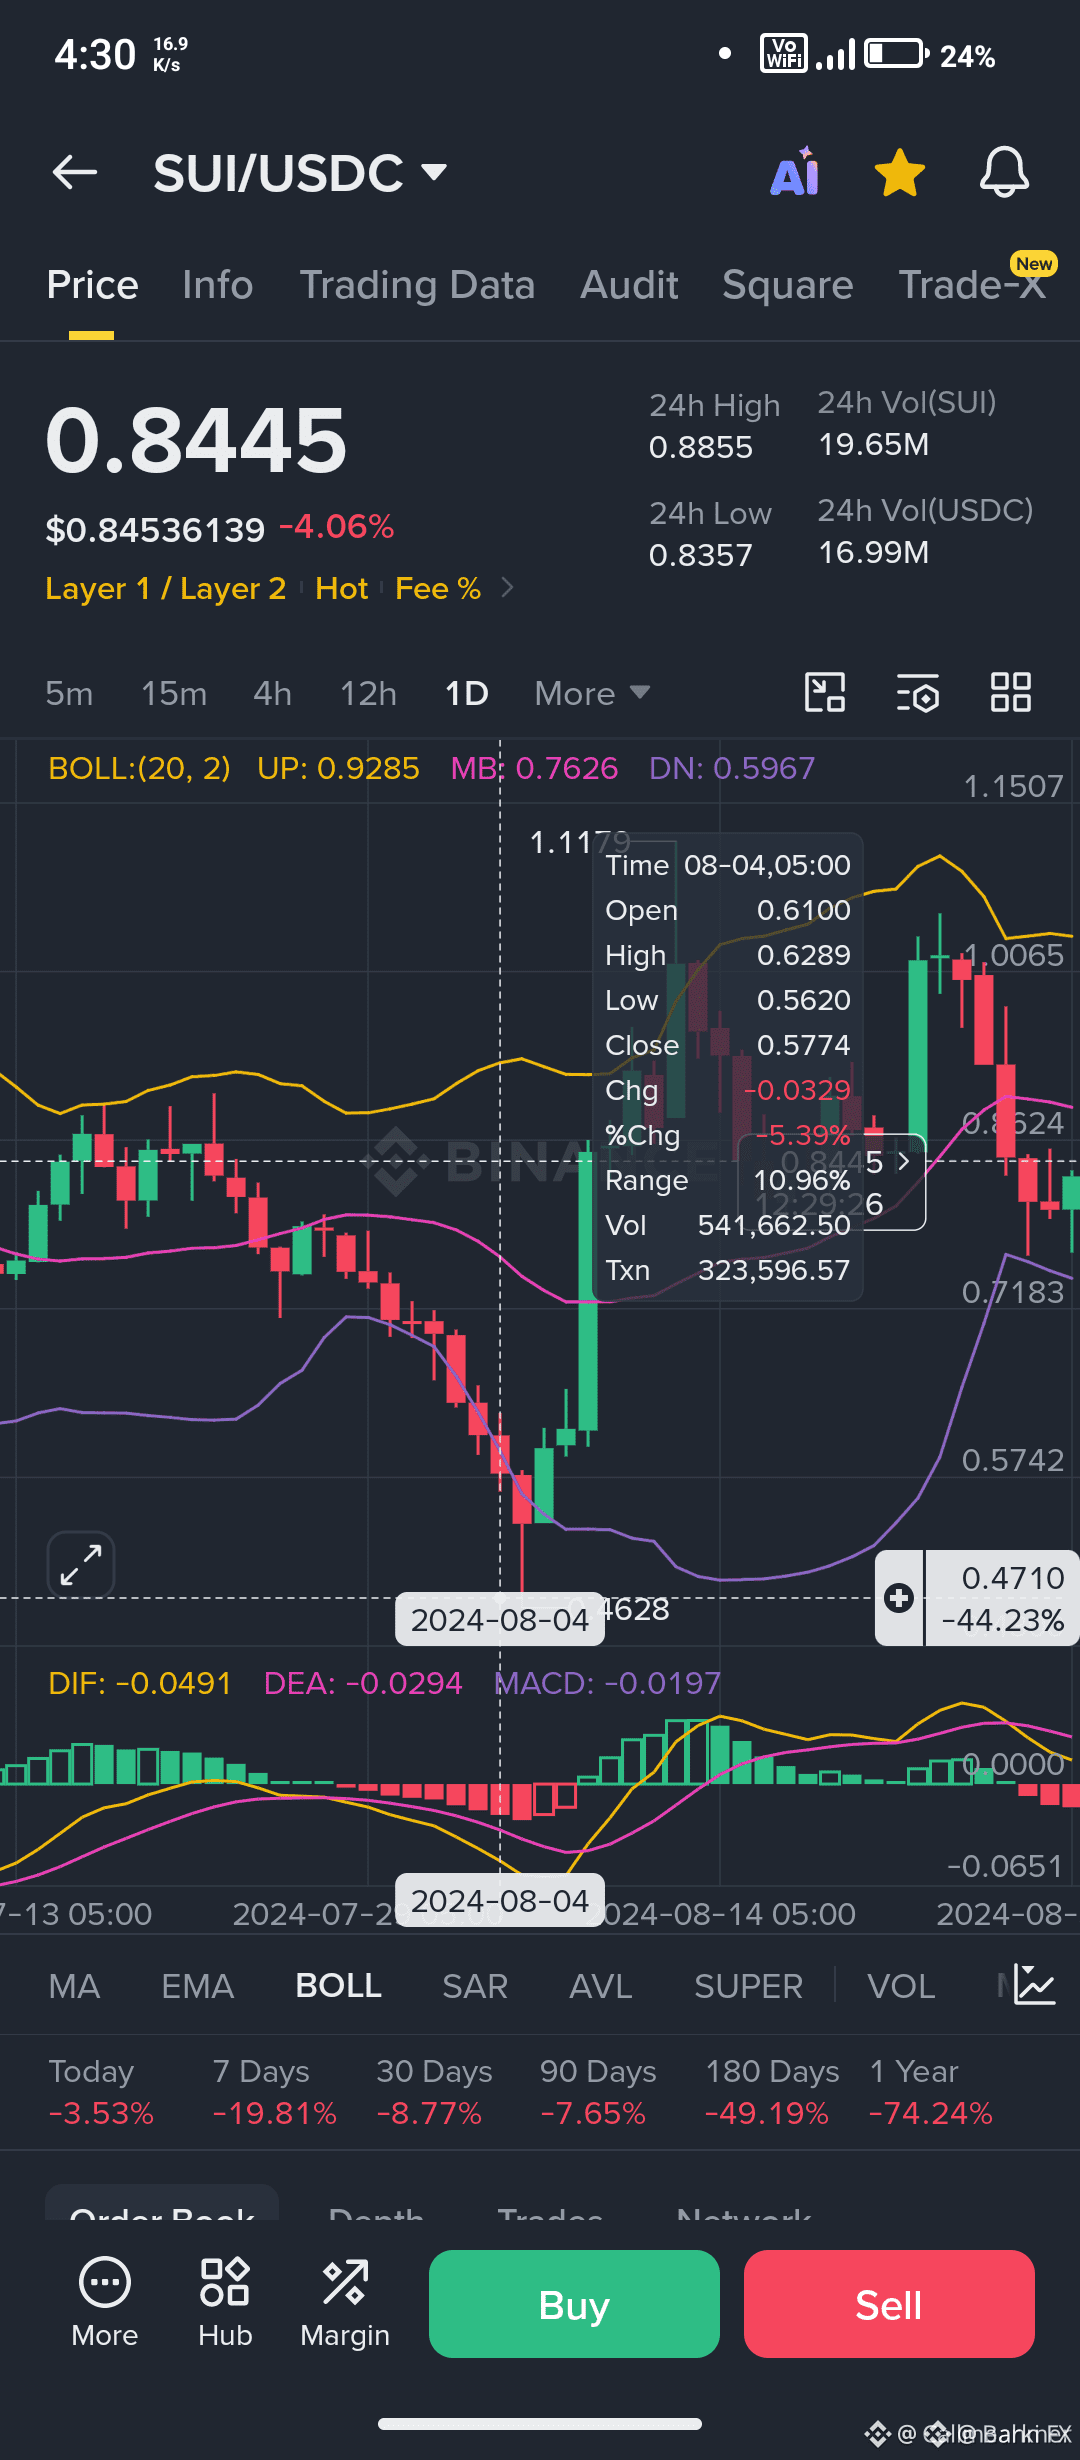This screenshot has width=1080, height=2460.
Task: Select the 15m timeframe
Action: click(174, 693)
